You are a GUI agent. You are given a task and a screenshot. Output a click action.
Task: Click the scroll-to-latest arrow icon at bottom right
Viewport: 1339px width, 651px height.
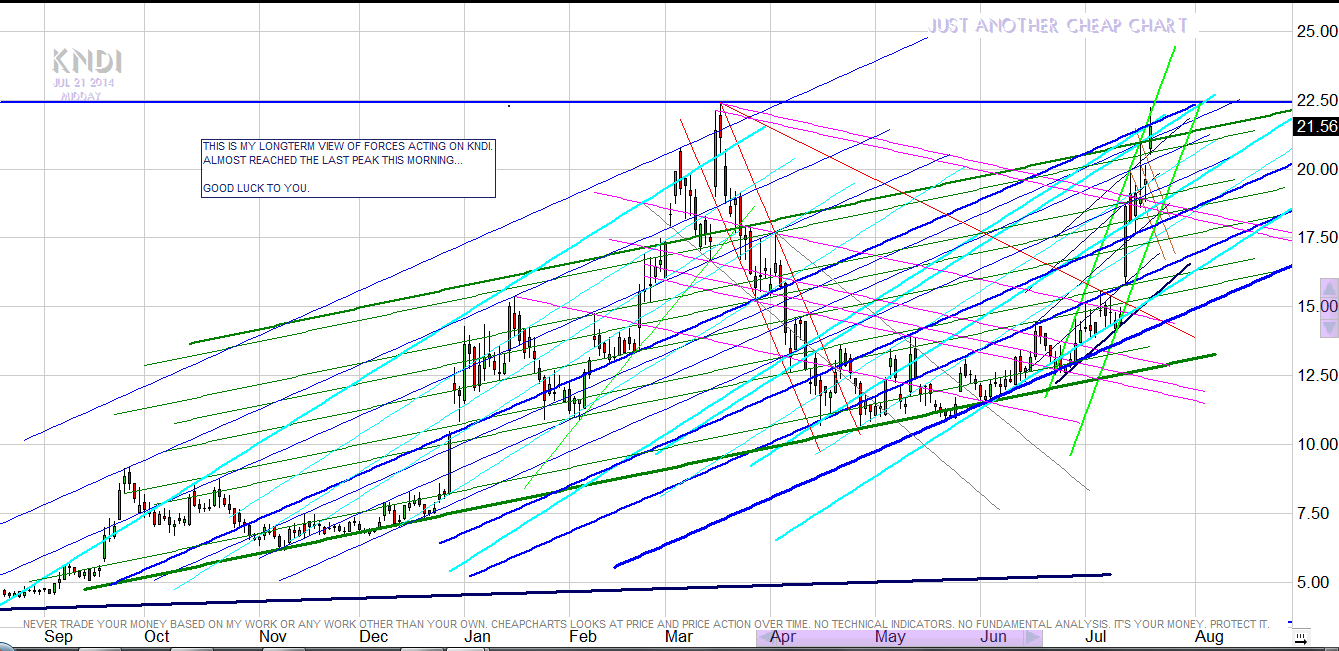pos(1300,637)
